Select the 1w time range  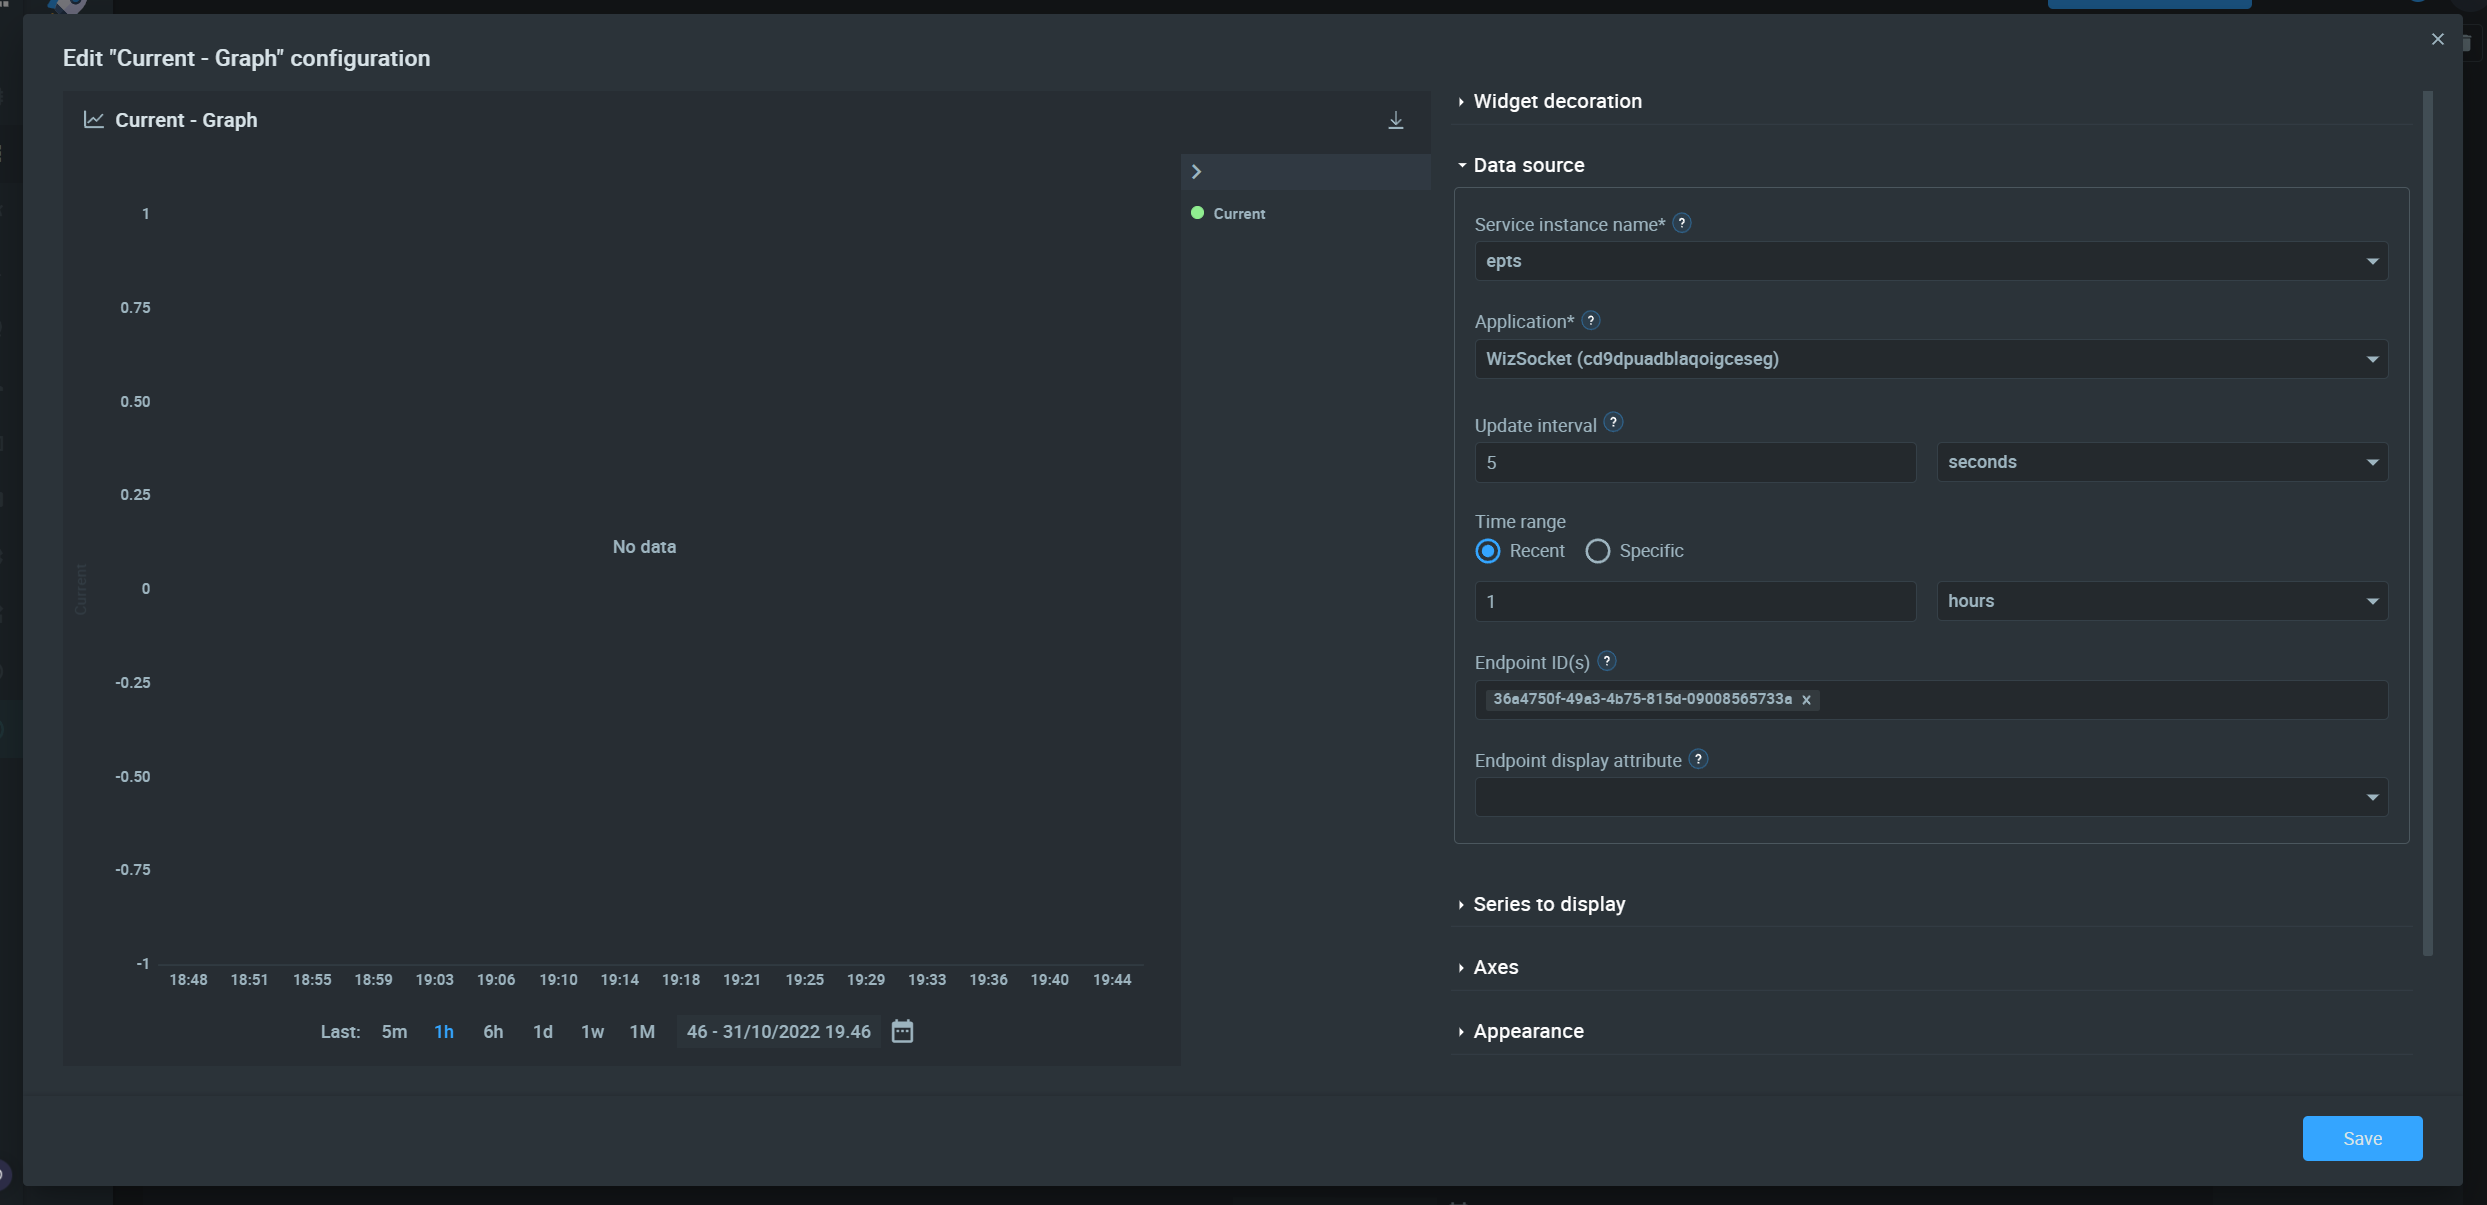point(592,1031)
